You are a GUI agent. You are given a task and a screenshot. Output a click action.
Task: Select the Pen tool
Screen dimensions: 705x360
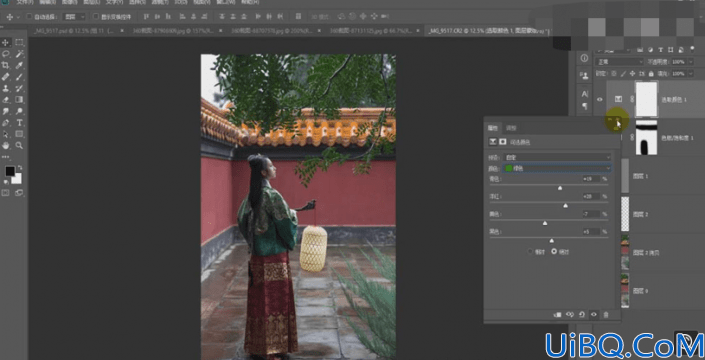[6, 123]
